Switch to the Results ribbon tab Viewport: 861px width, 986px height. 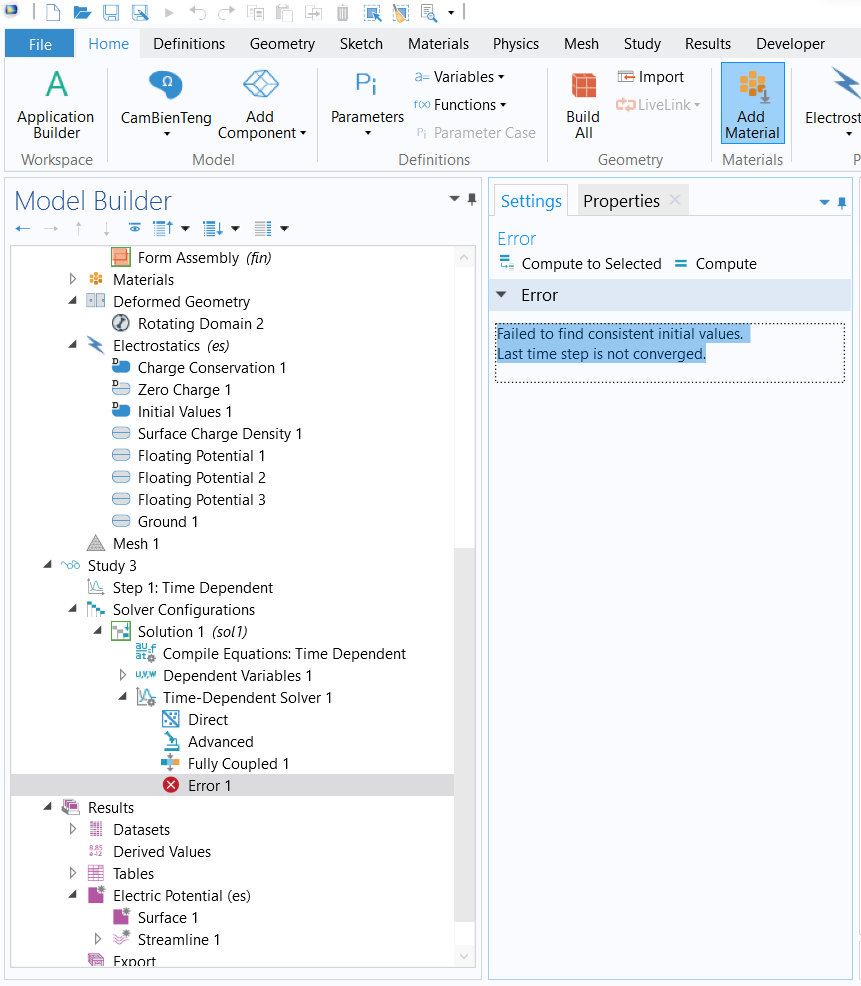point(708,44)
